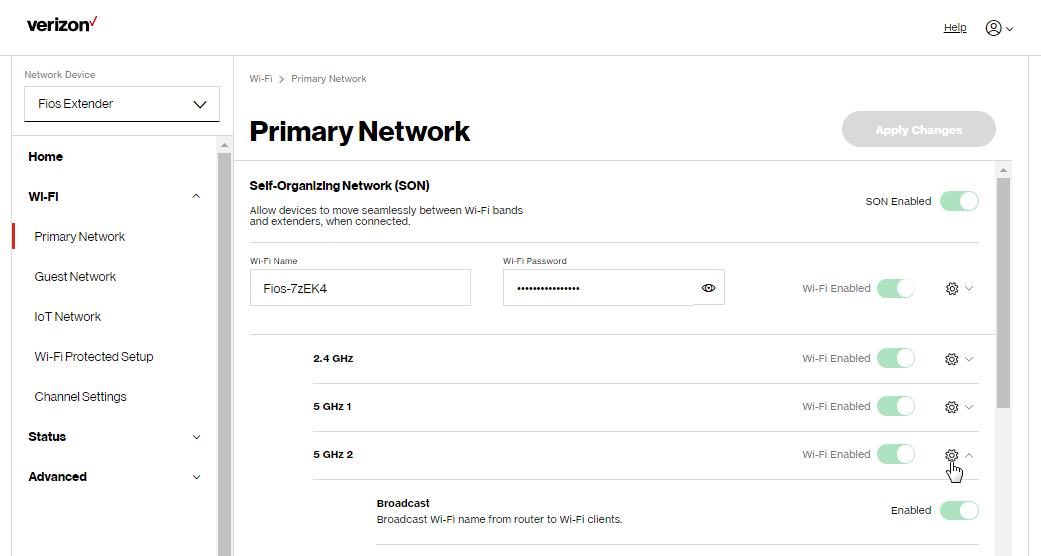This screenshot has height=556, width=1041.
Task: Go to Channel Settings
Action: (x=80, y=397)
